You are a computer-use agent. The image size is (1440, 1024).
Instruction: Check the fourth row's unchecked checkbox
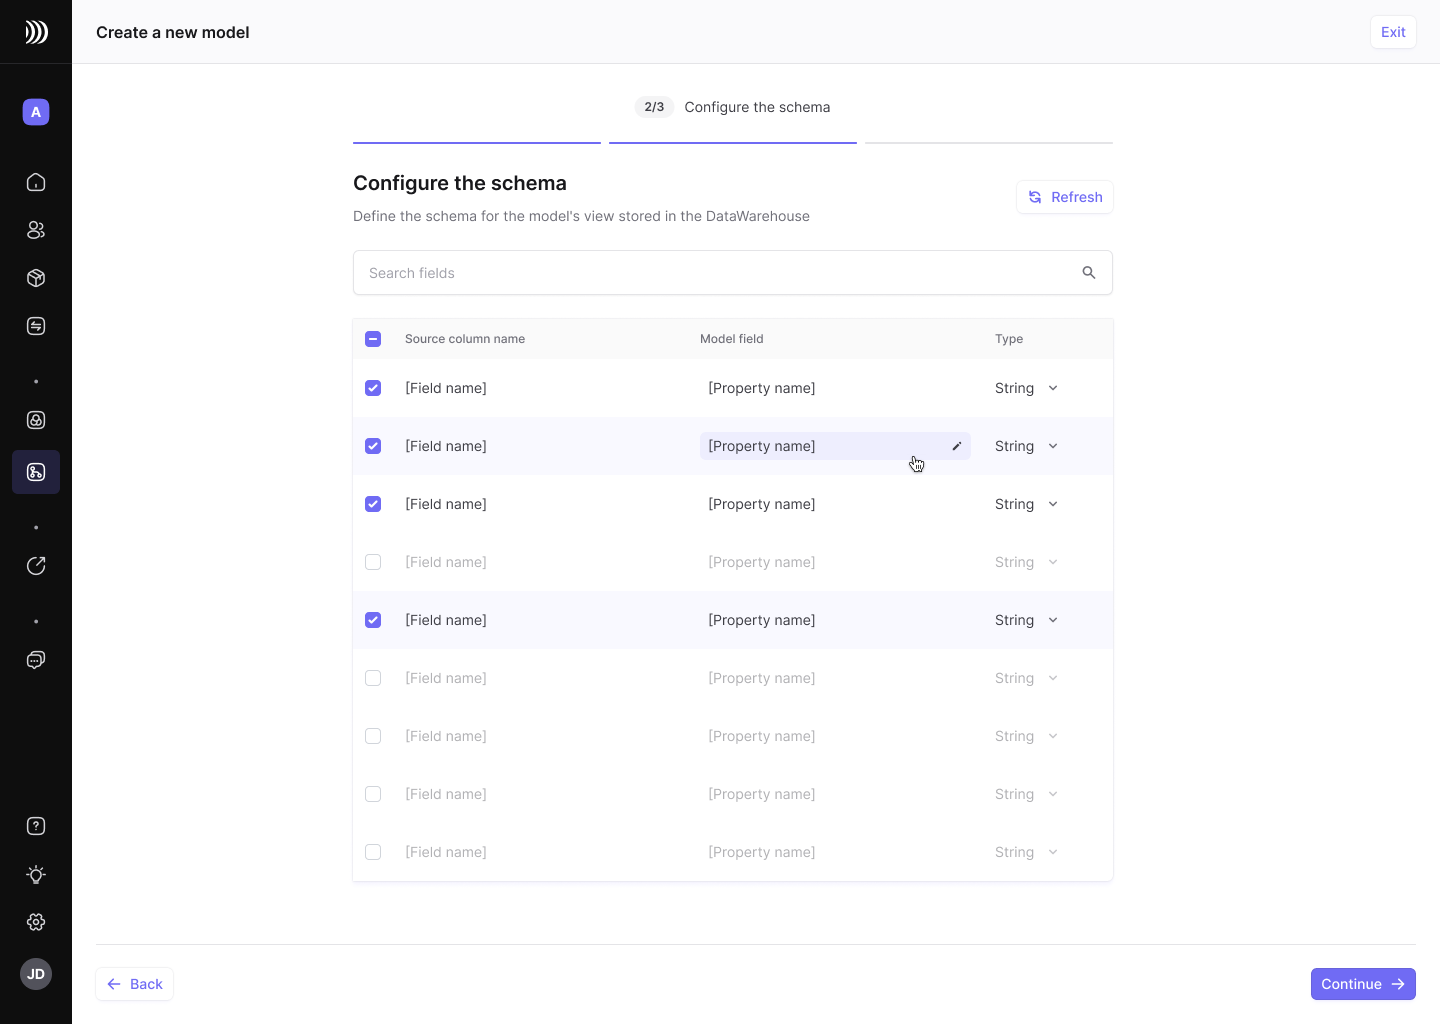(373, 562)
